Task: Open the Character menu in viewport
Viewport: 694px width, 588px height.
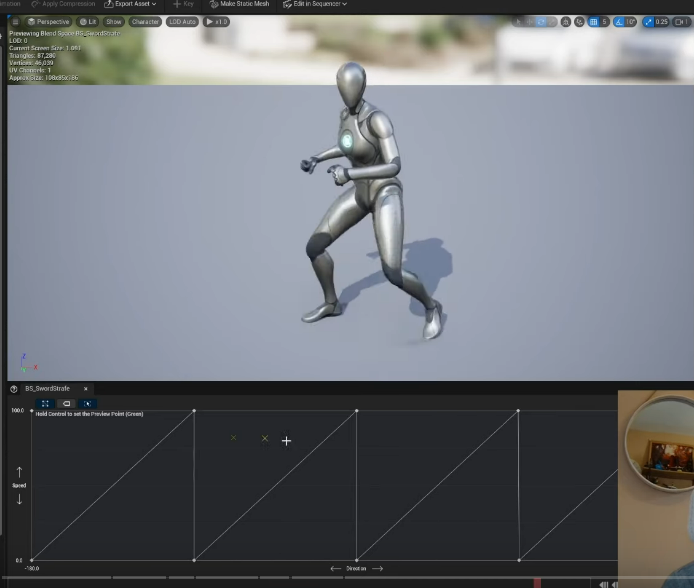Action: 145,21
